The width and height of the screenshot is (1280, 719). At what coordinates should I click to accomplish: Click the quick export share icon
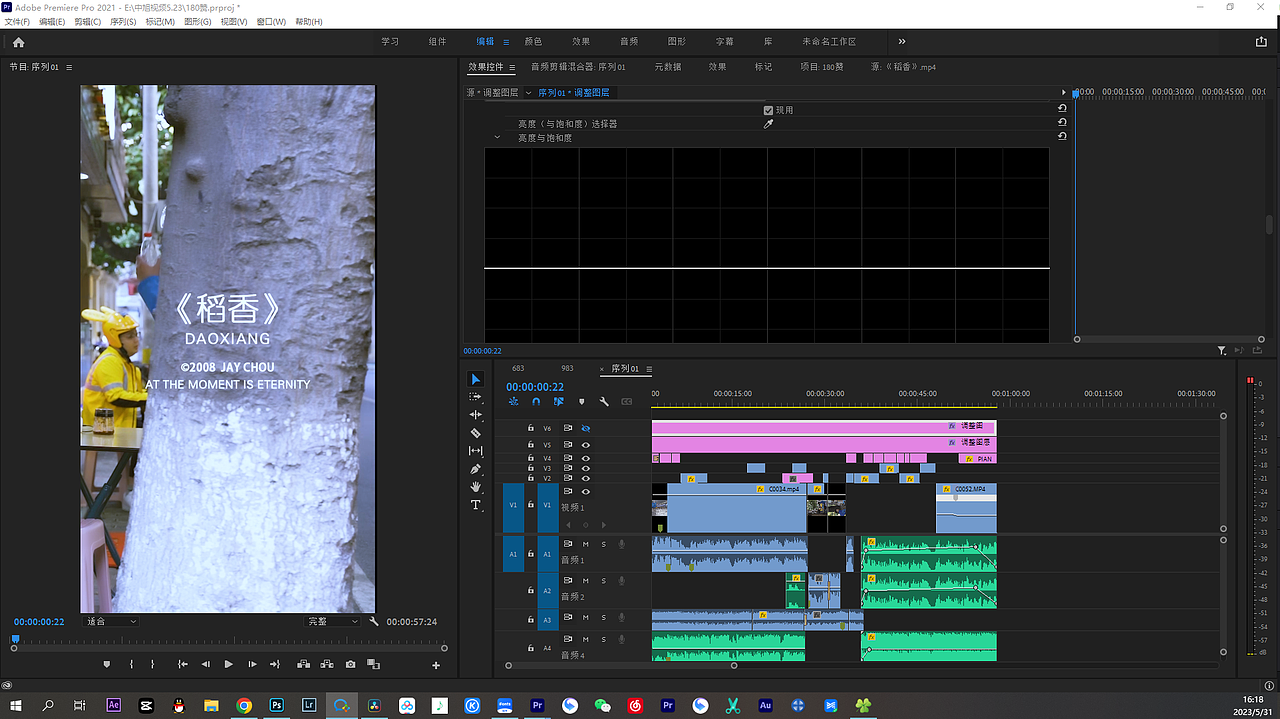(1261, 42)
